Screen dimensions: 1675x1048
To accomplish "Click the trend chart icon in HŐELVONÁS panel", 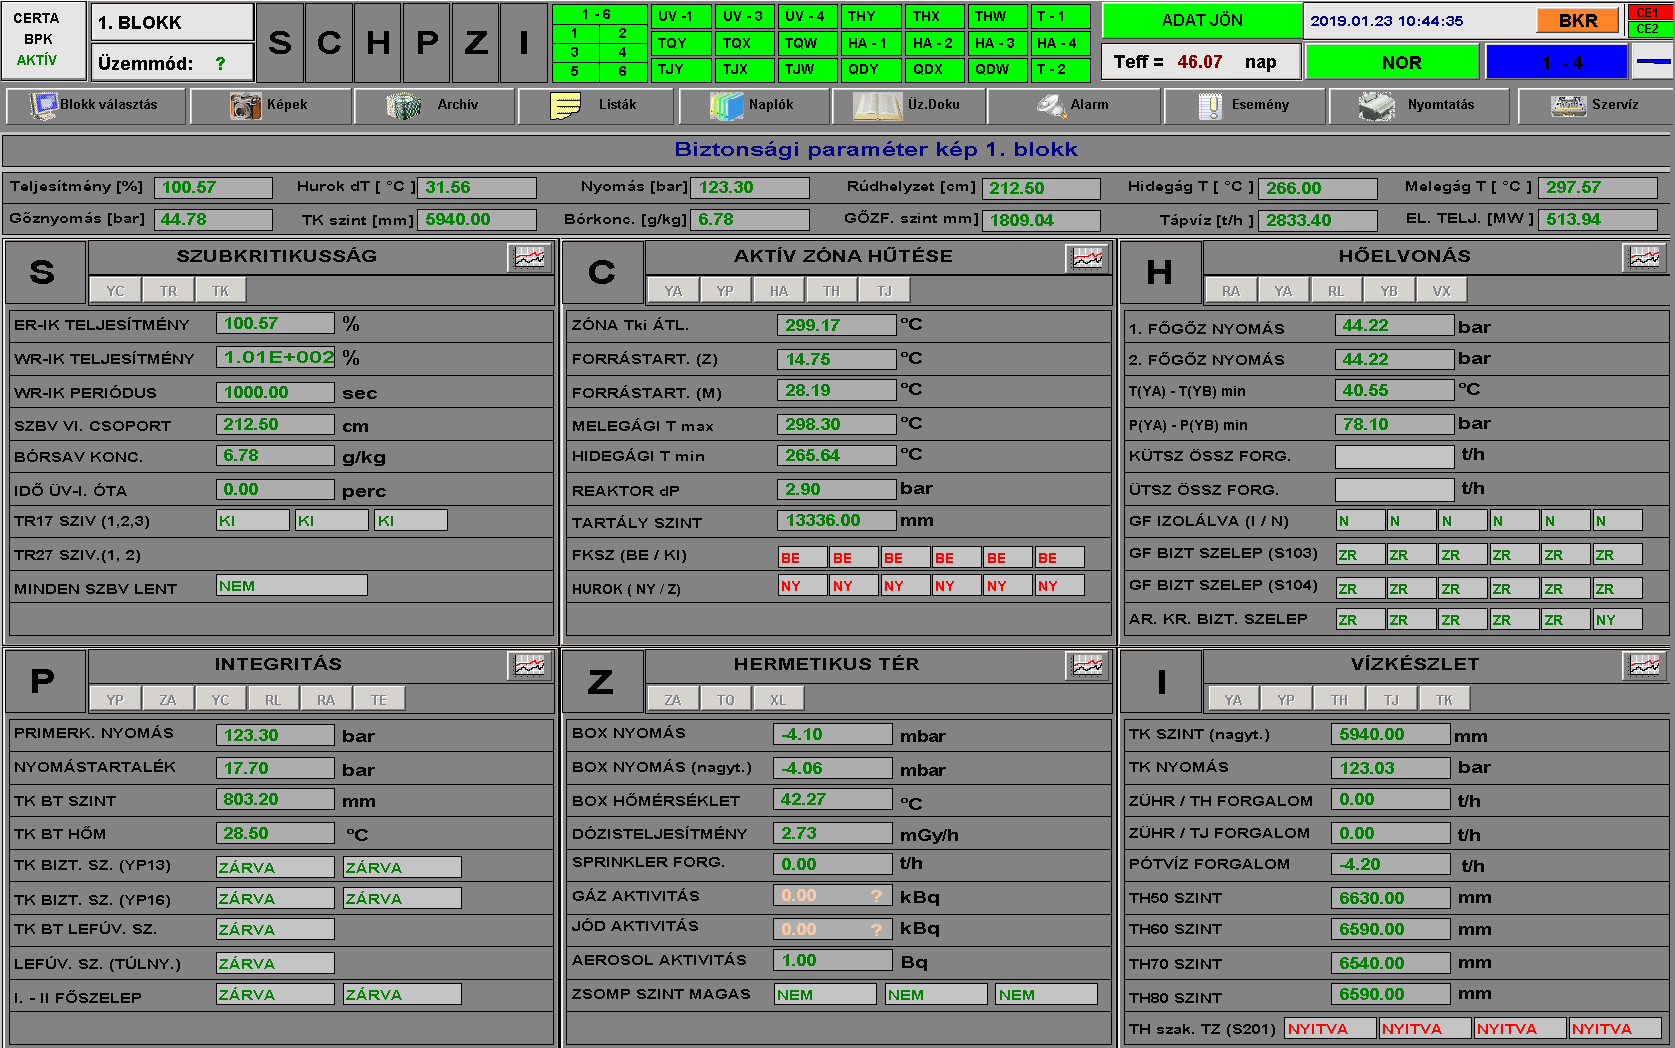I will point(1644,258).
